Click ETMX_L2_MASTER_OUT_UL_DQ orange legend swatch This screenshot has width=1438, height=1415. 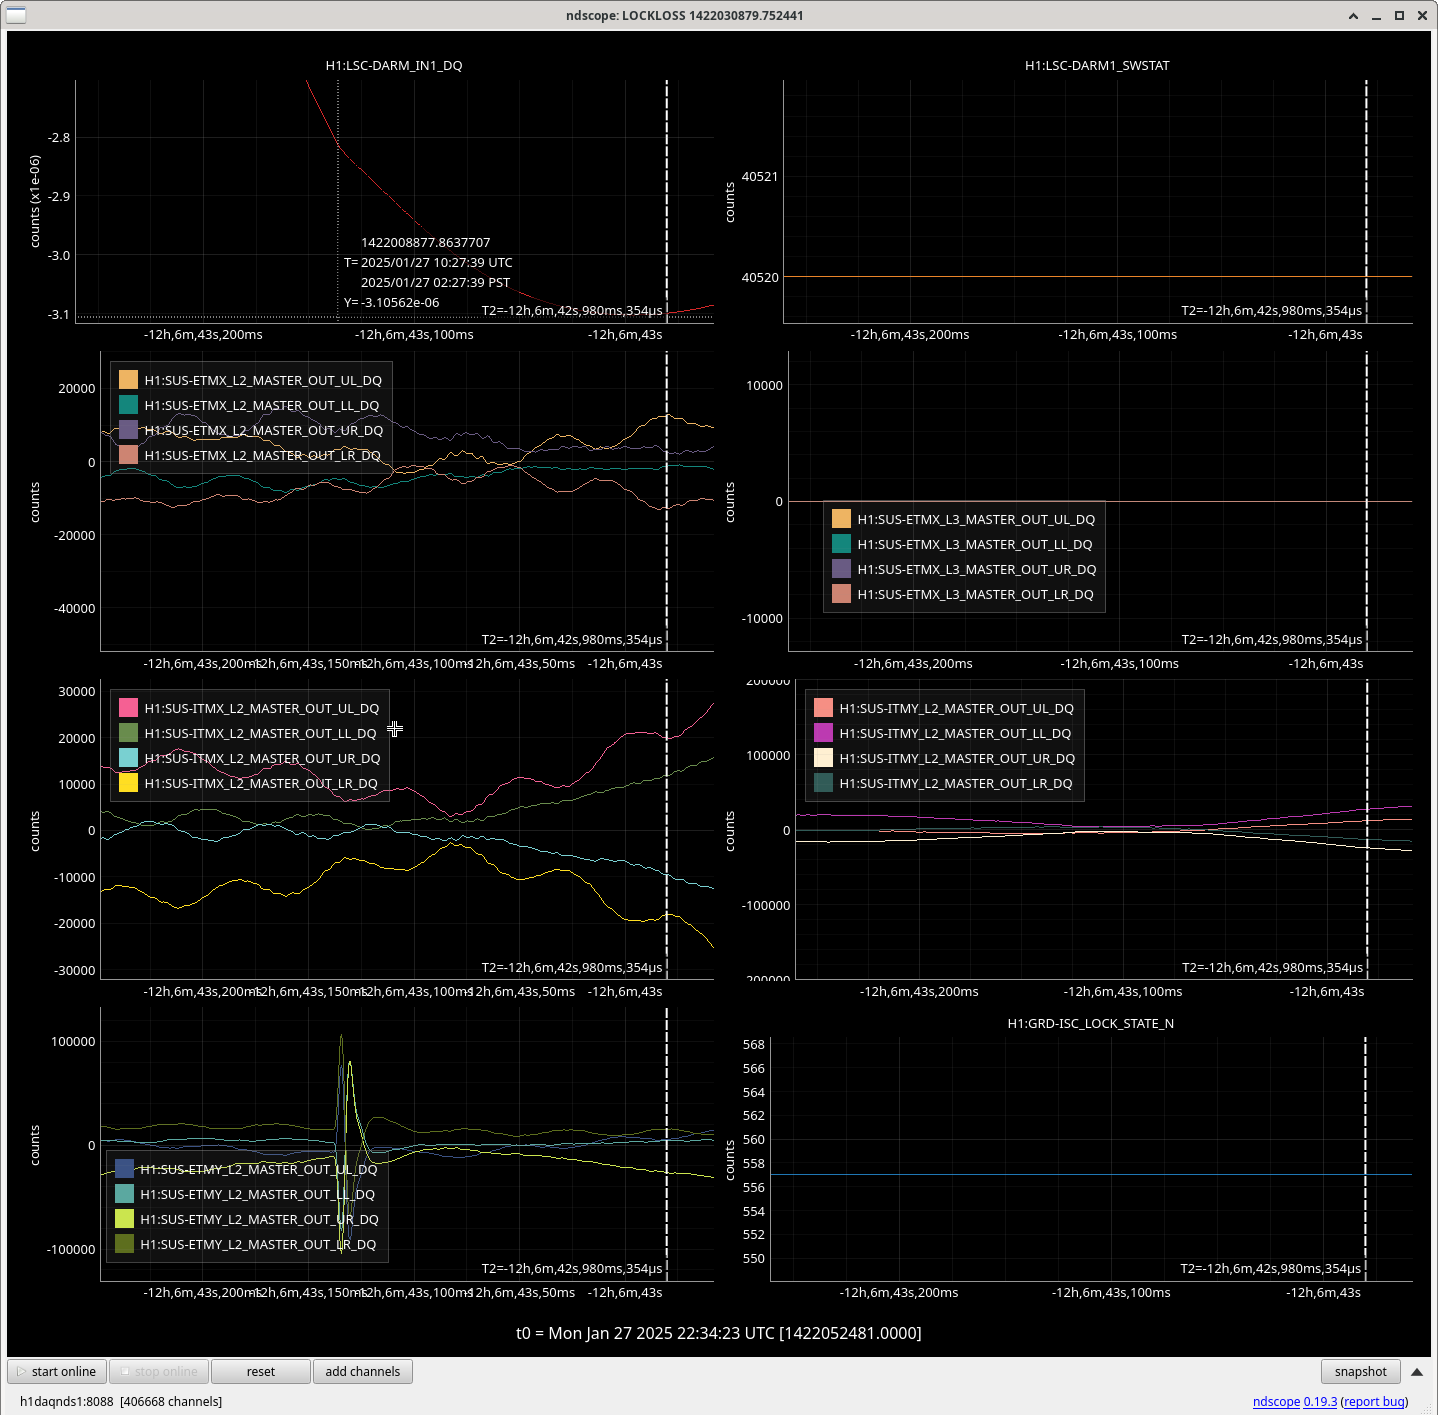coord(128,380)
